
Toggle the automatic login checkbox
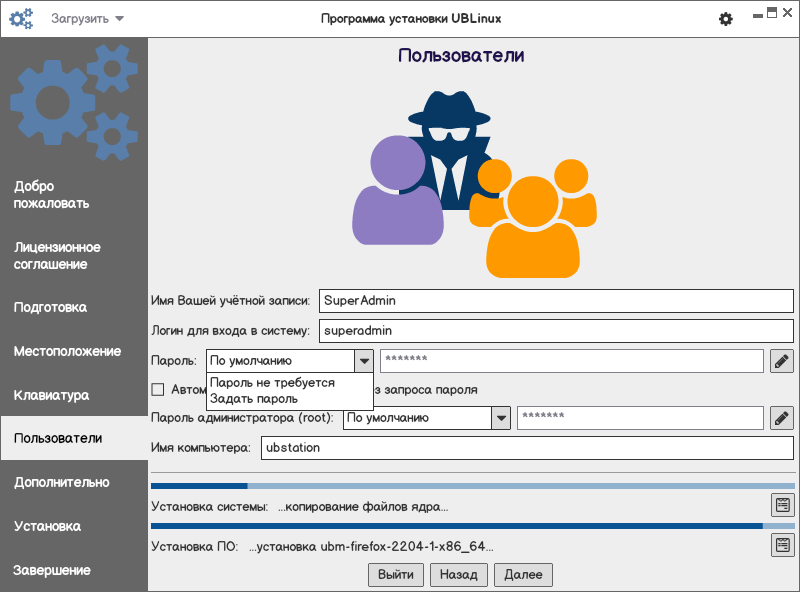pos(158,390)
